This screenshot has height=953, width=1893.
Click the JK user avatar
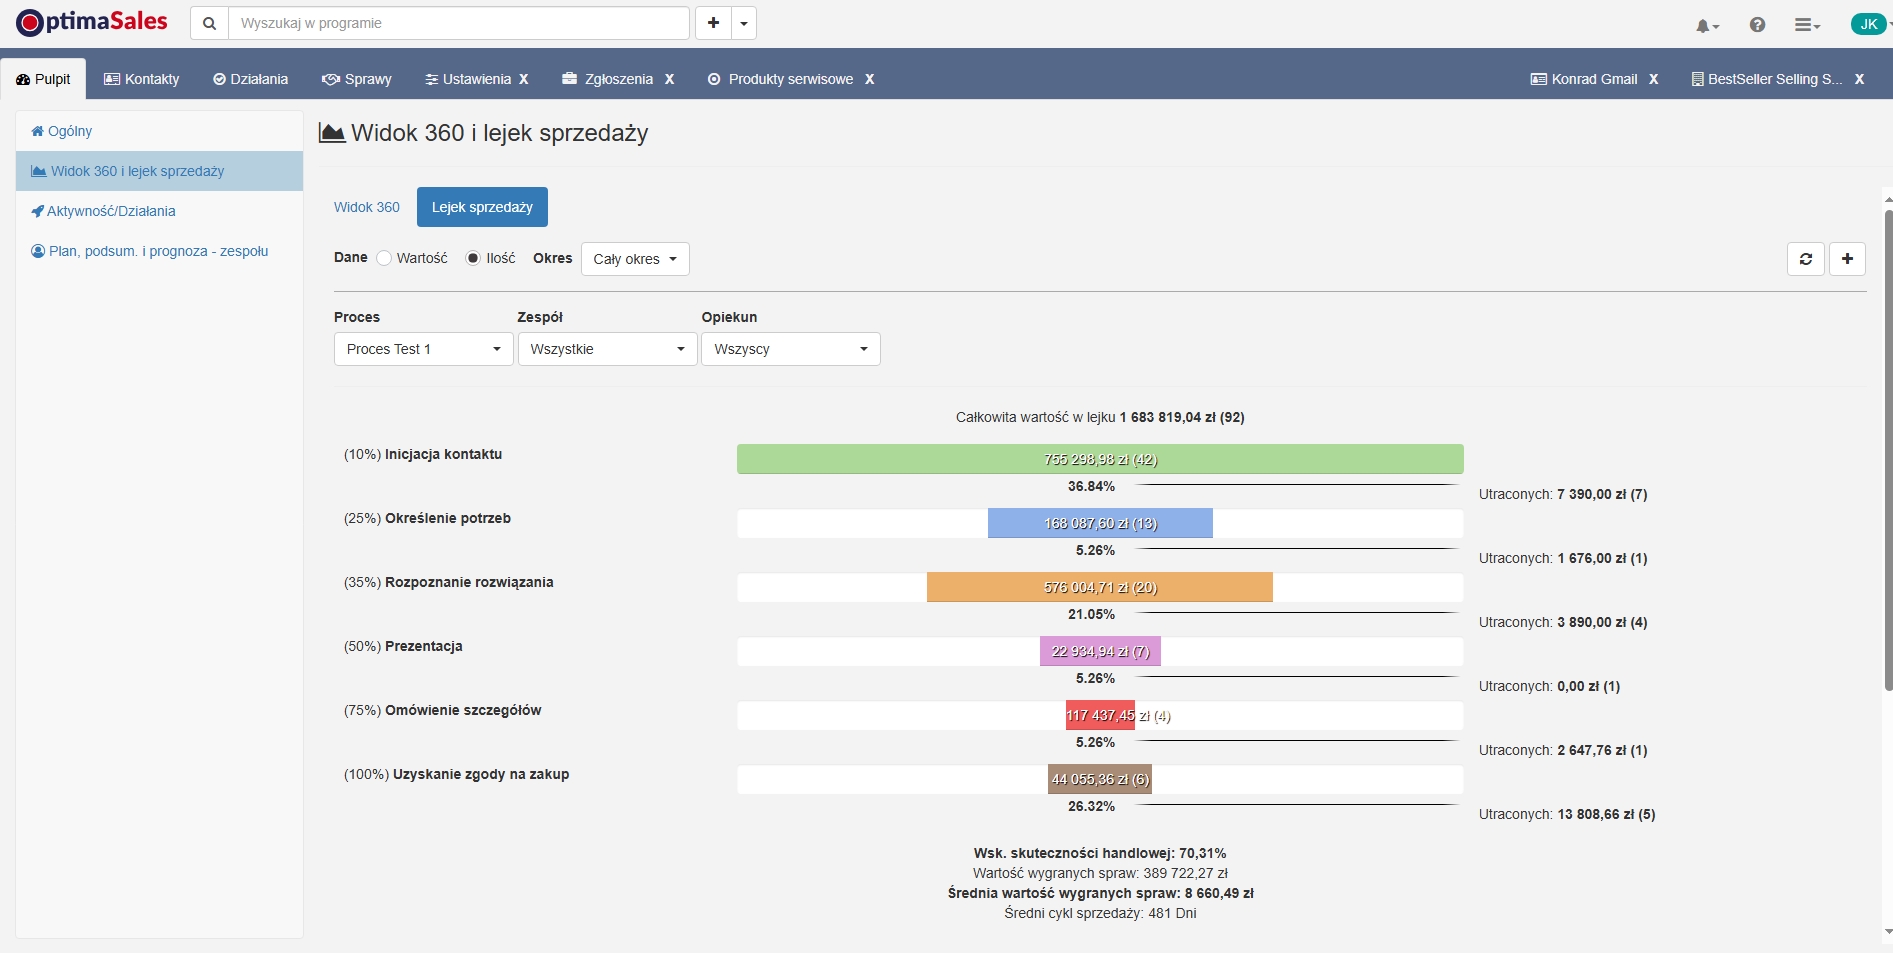[1868, 22]
